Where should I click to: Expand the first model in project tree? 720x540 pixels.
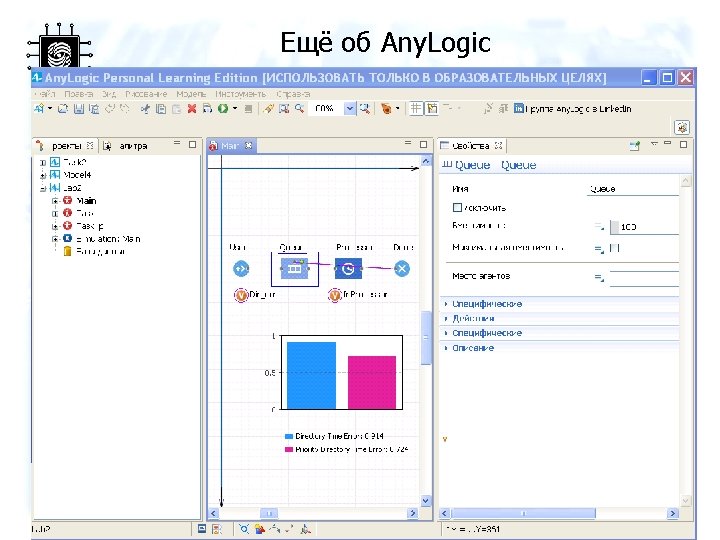(43, 163)
